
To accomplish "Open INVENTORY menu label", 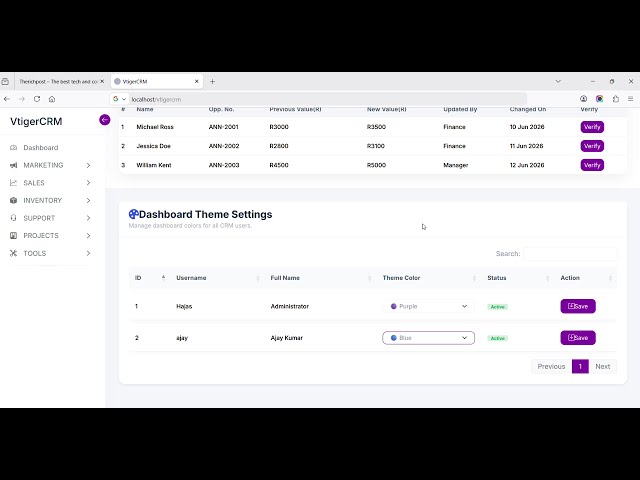I will (42, 200).
